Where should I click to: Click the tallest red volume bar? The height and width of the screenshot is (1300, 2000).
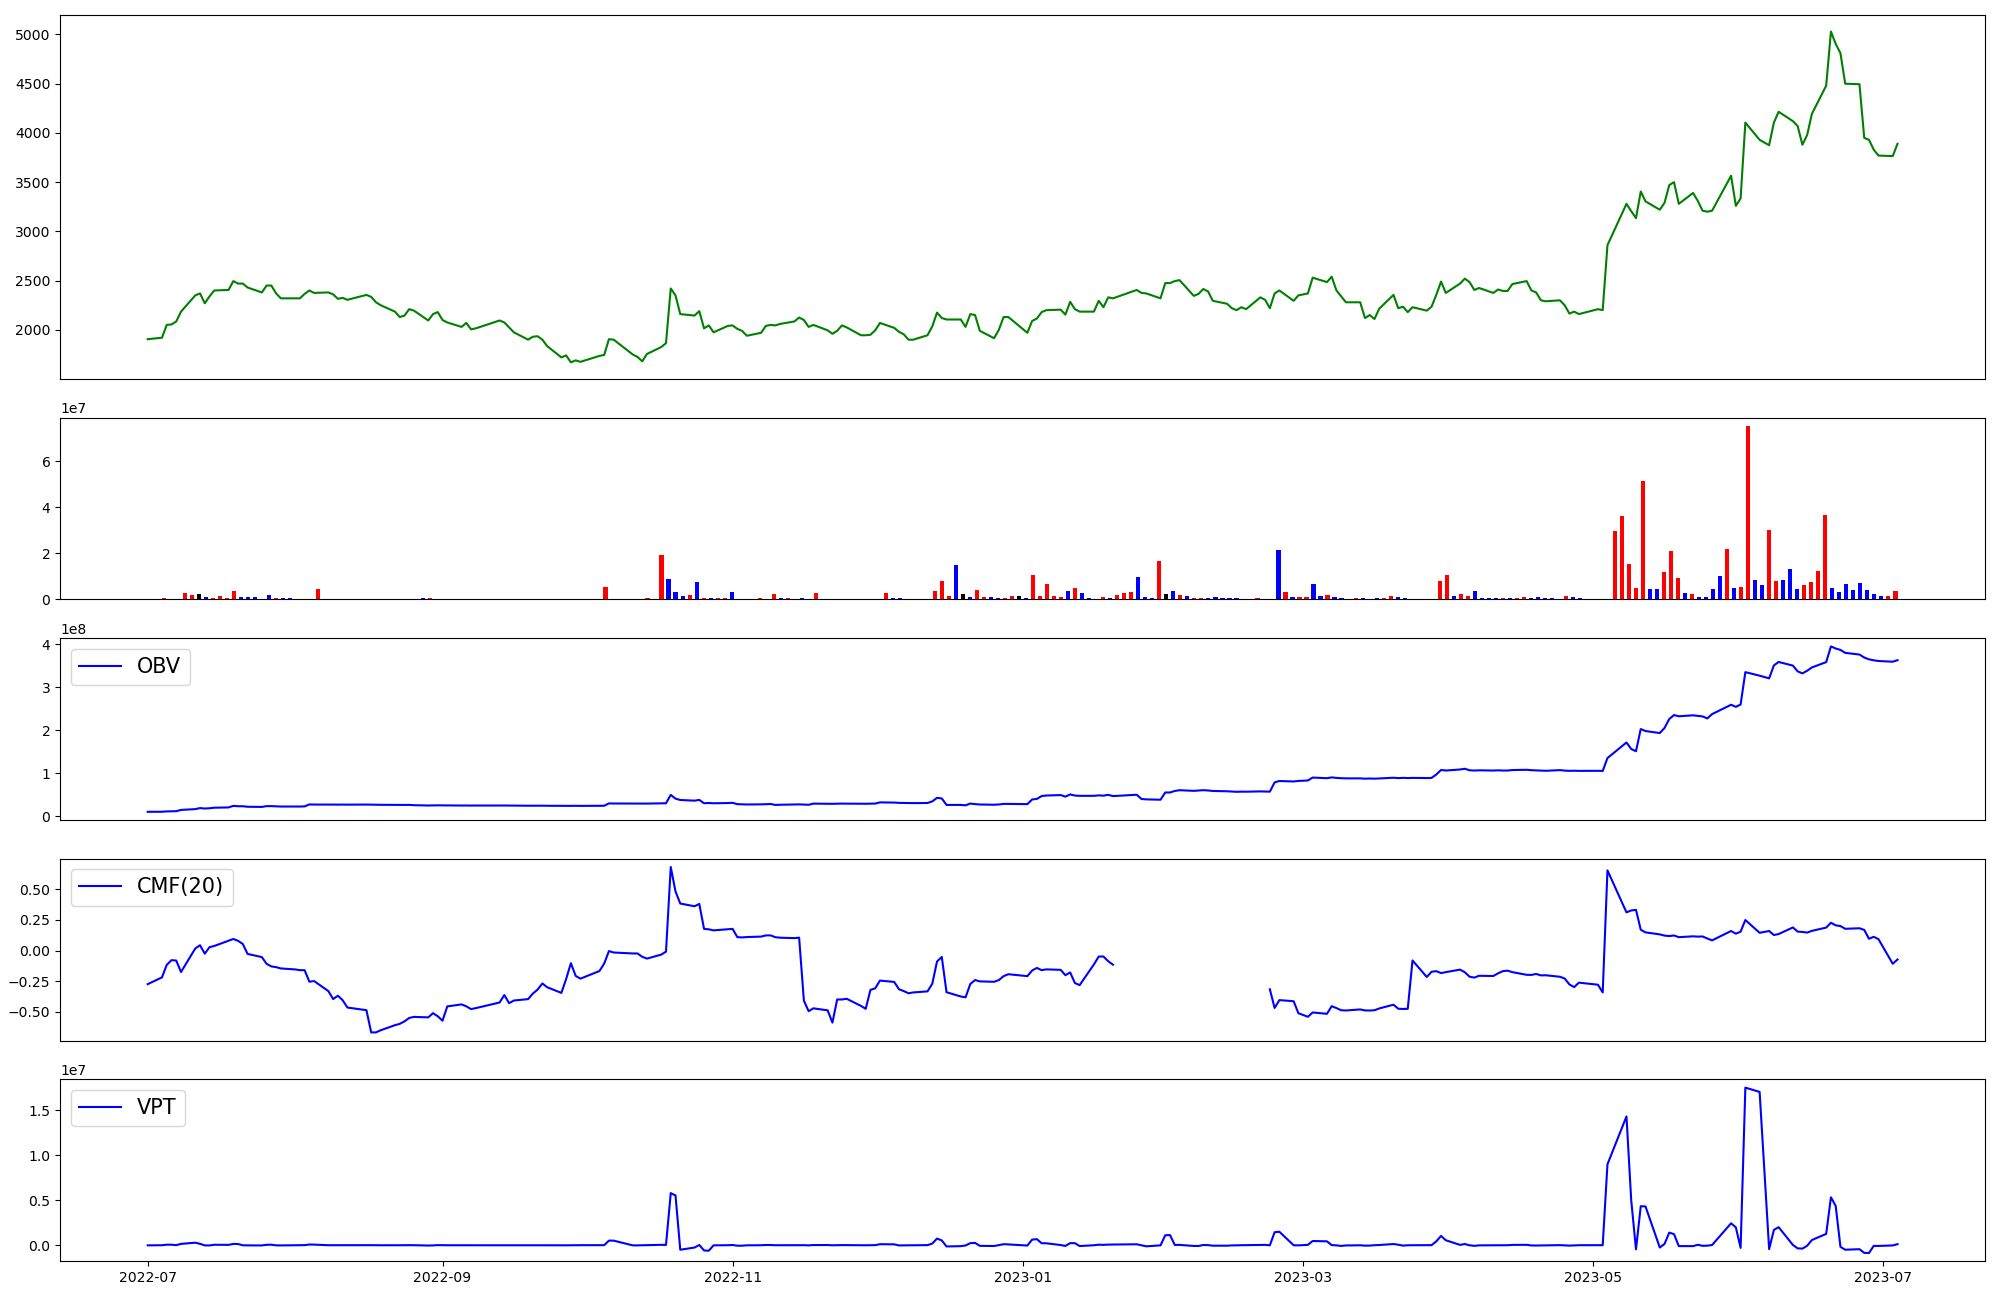coord(1748,510)
